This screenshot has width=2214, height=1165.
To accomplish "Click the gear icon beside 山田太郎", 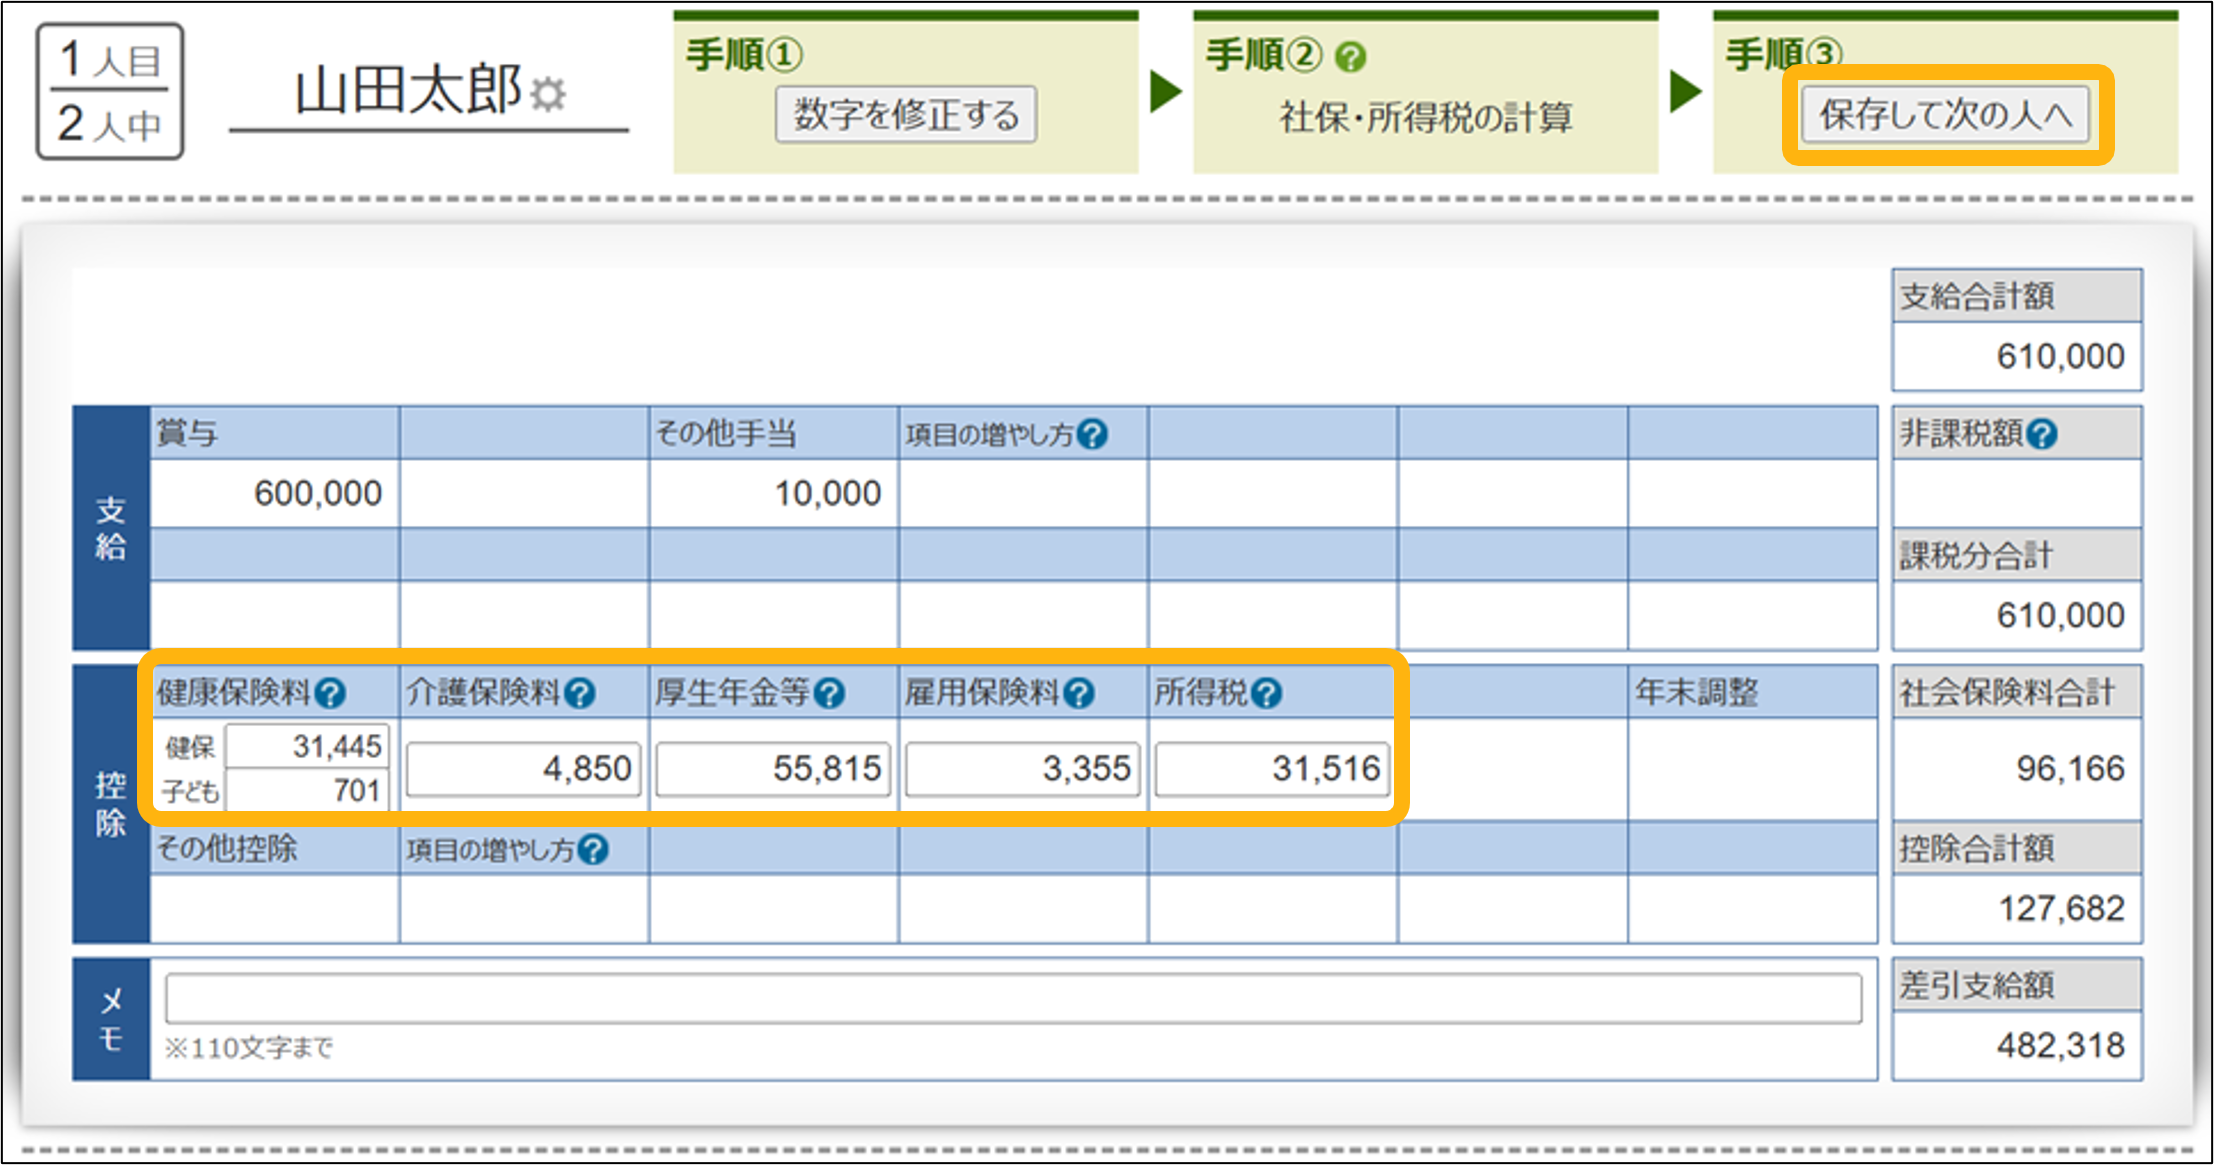I will [548, 94].
